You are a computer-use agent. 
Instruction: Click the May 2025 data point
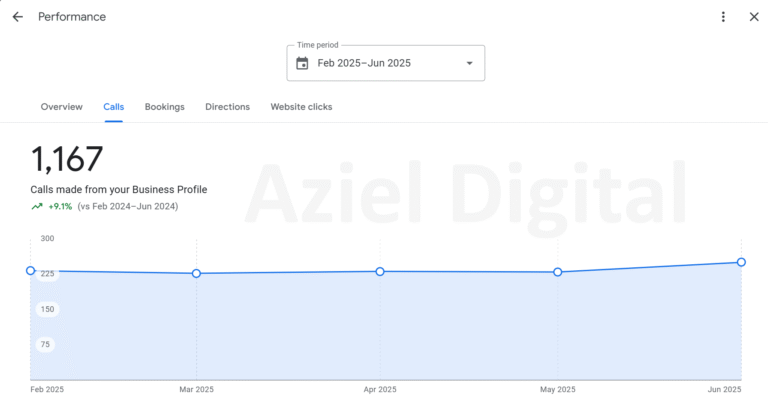(558, 272)
